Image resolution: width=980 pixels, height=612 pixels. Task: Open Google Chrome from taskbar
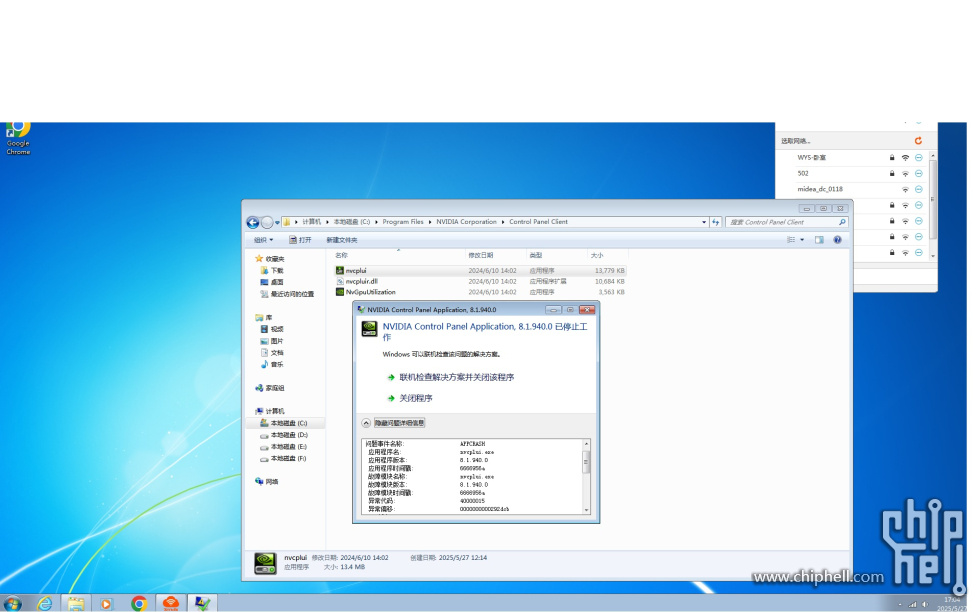139,603
